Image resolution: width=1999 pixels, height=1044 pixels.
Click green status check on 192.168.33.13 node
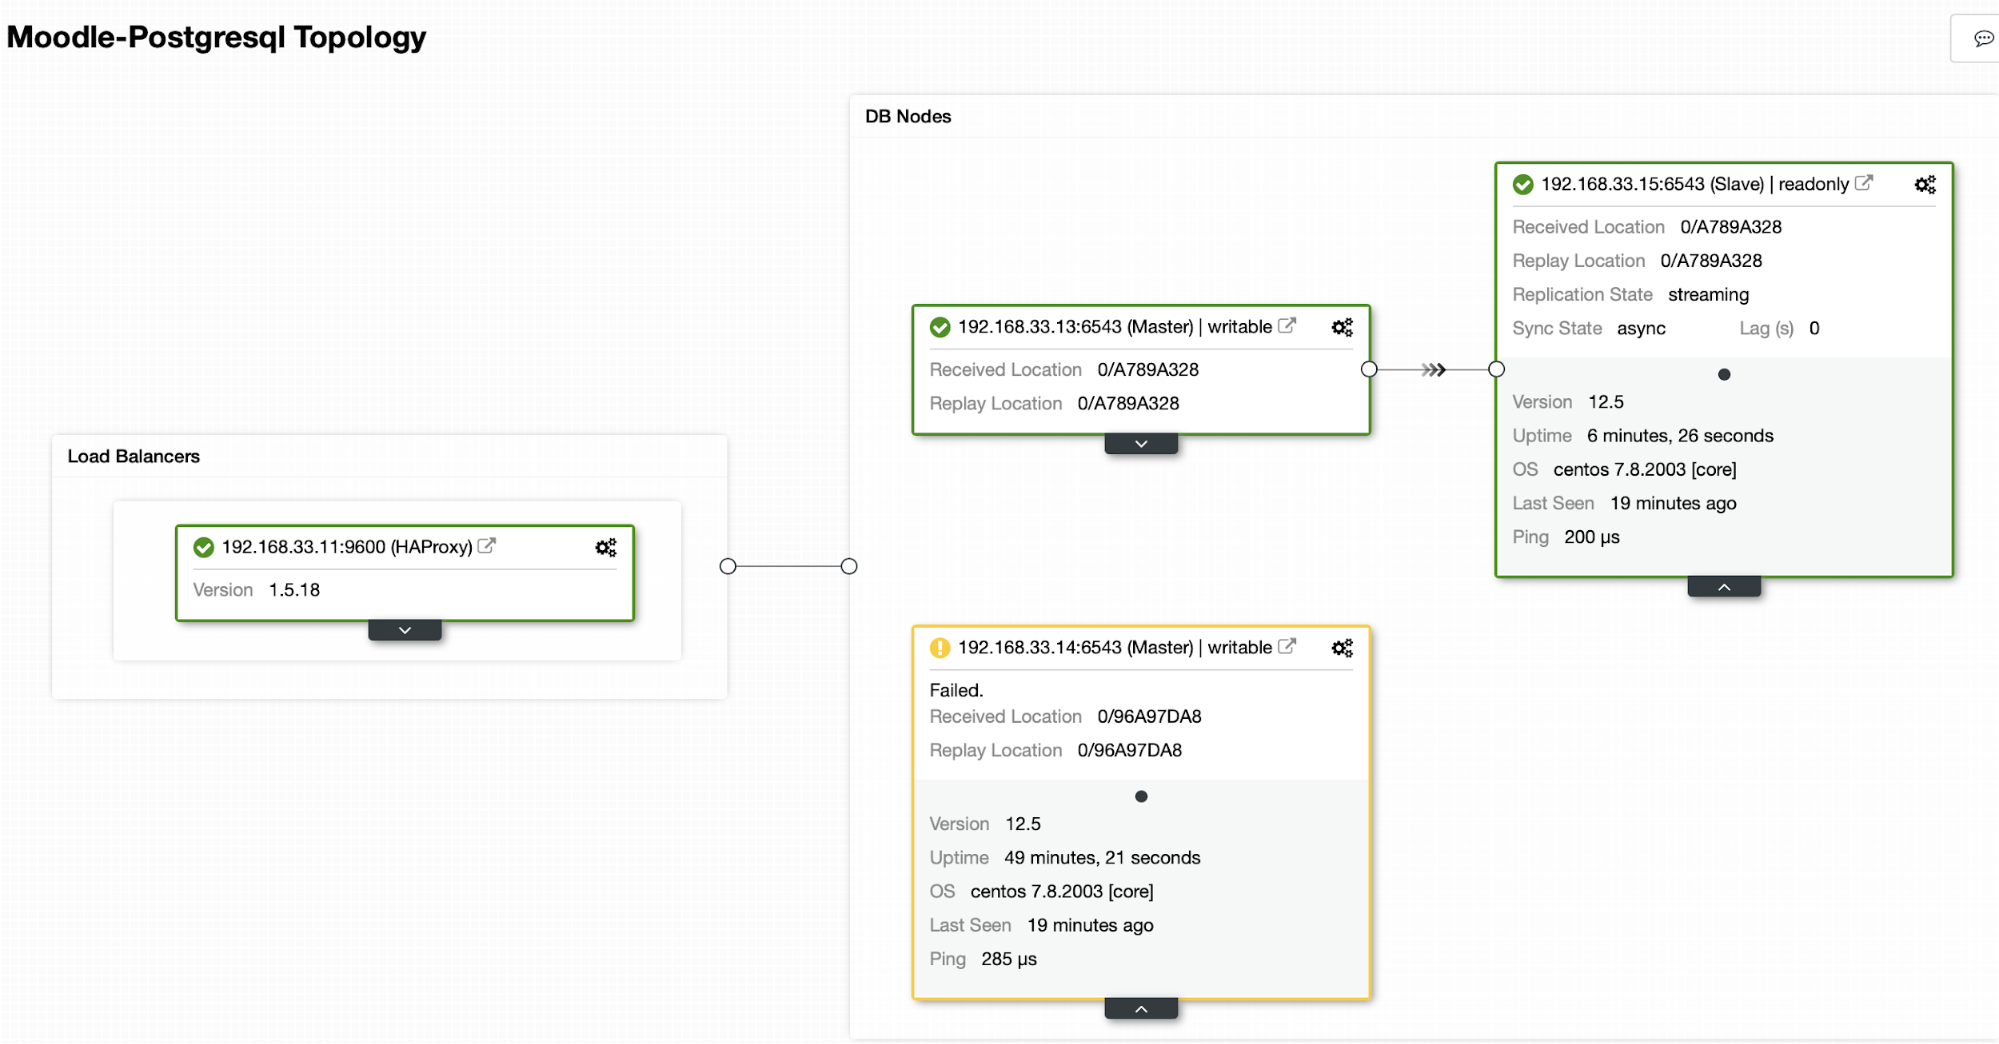click(940, 327)
